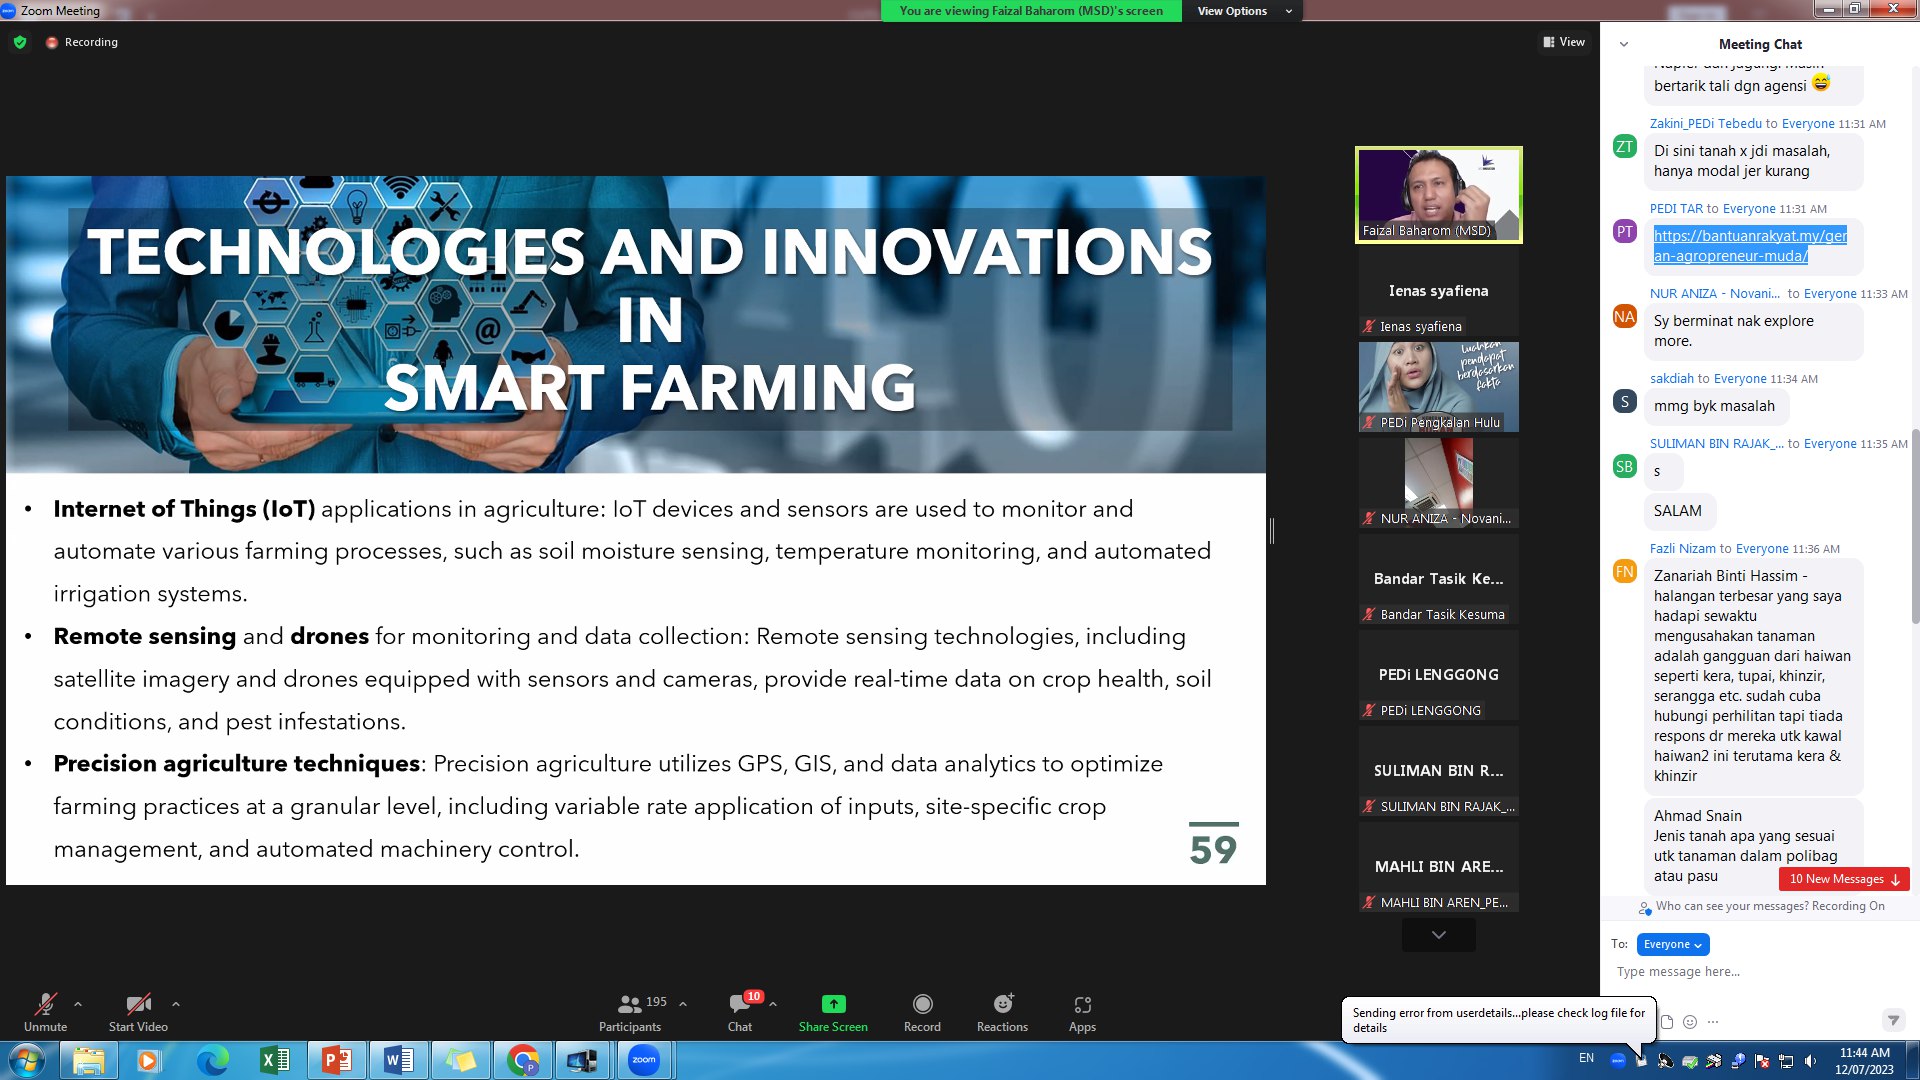The height and width of the screenshot is (1080, 1920).
Task: Expand chat options arrow
Action: 773,1004
